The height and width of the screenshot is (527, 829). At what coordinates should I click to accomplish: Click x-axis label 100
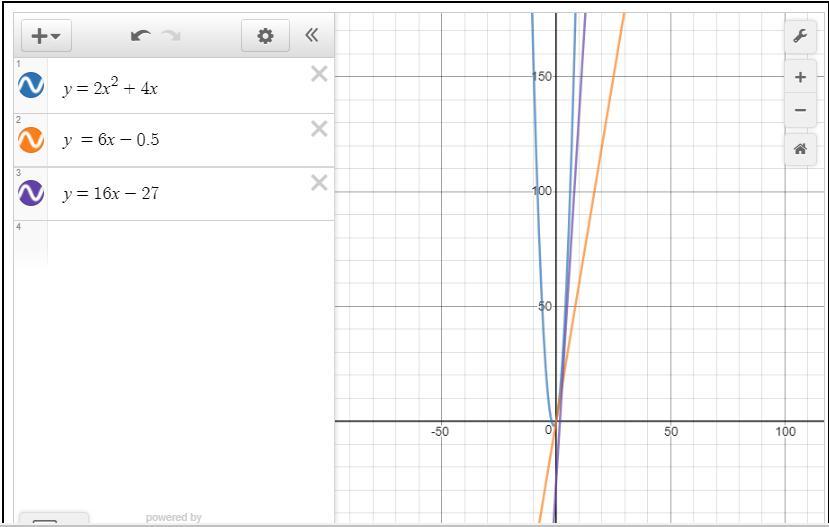pyautogui.click(x=785, y=432)
